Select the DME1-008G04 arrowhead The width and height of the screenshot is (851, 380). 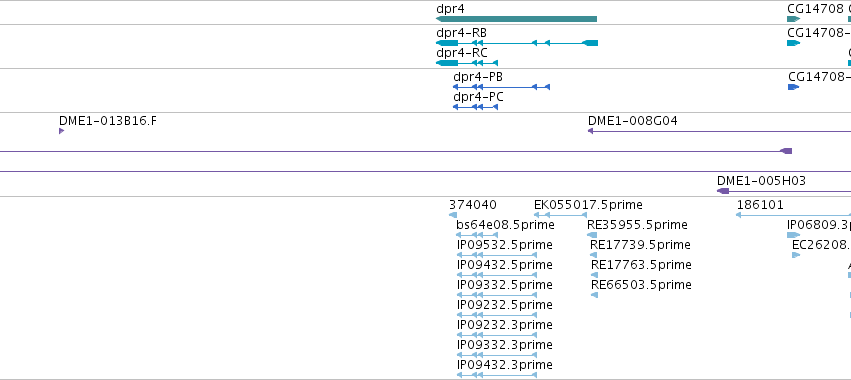590,131
